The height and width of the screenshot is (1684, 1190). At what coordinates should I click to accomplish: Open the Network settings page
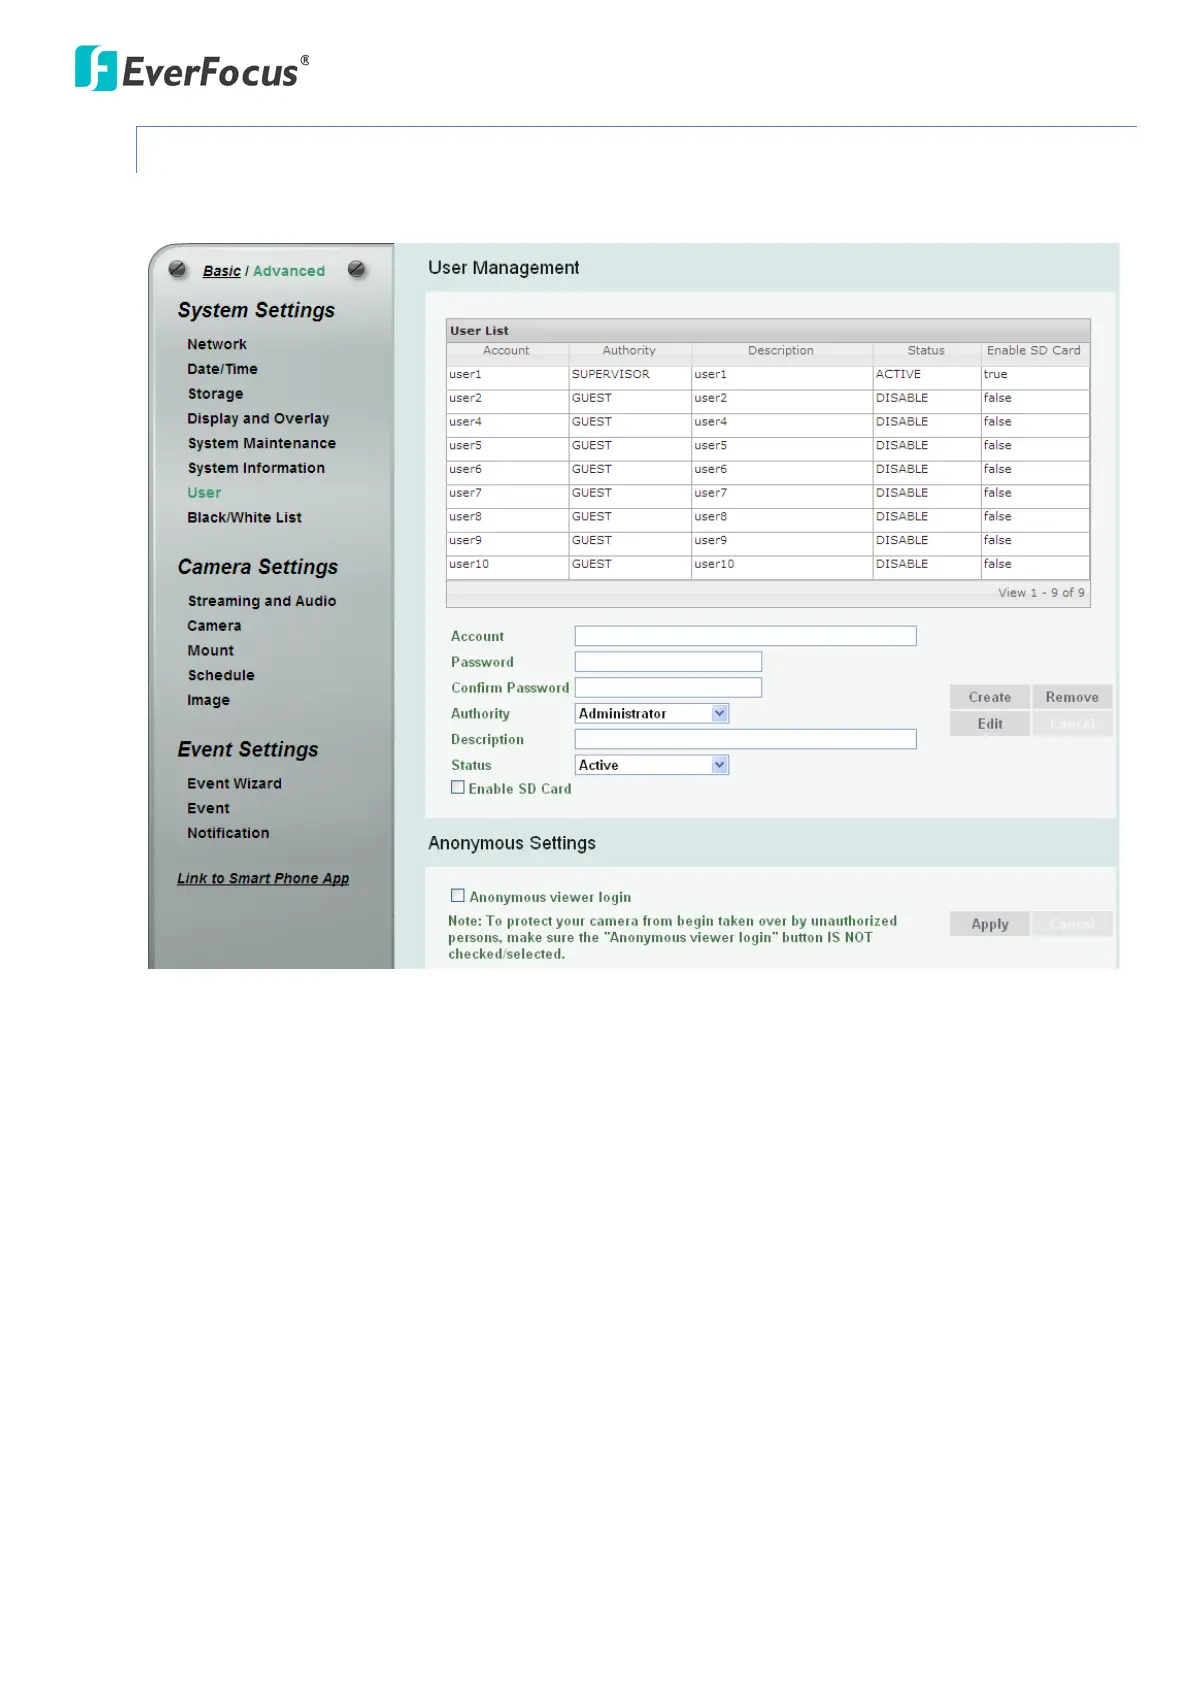click(216, 344)
